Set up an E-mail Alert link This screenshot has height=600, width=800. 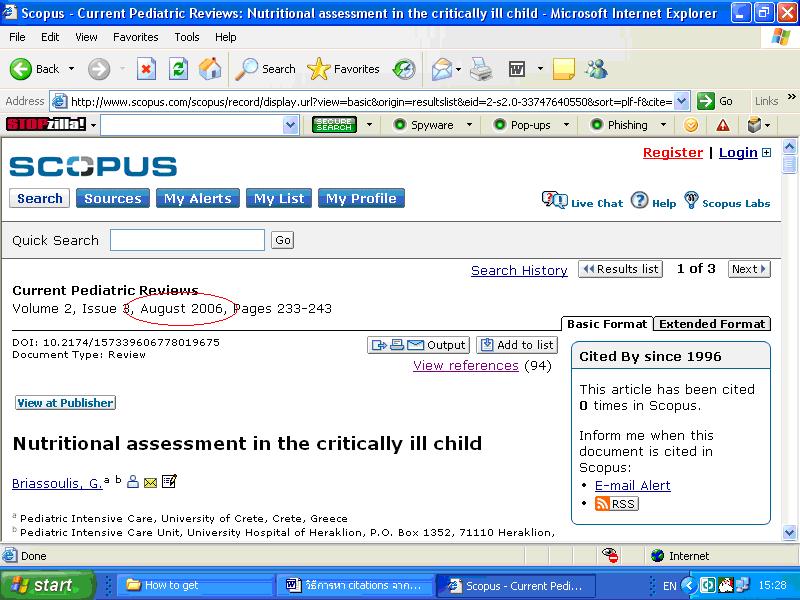click(633, 485)
